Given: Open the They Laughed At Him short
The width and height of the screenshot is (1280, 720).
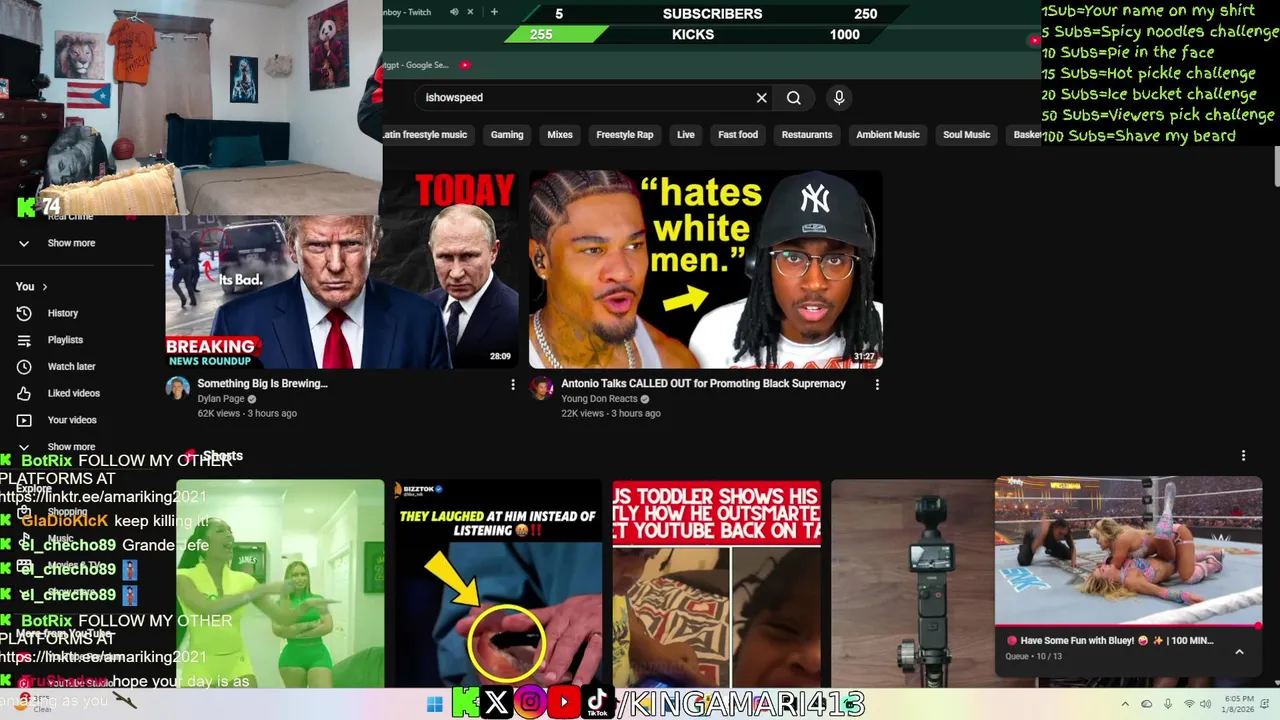Looking at the screenshot, I should [498, 584].
